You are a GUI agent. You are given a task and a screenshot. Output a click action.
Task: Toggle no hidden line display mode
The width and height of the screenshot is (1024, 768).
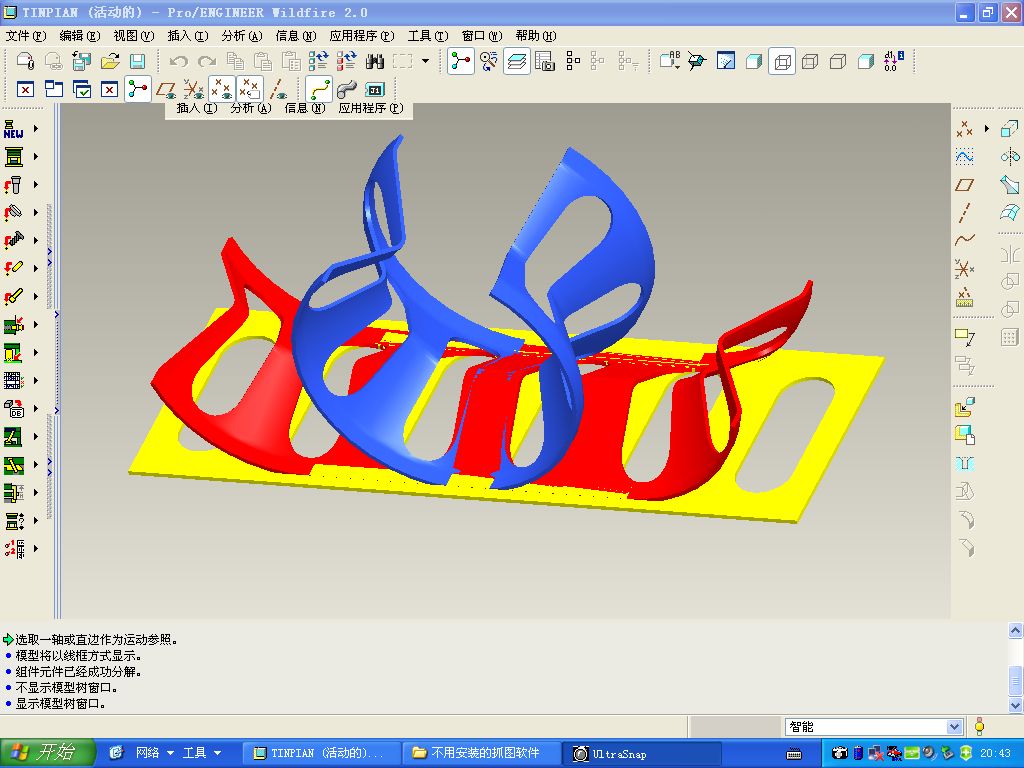(838, 62)
